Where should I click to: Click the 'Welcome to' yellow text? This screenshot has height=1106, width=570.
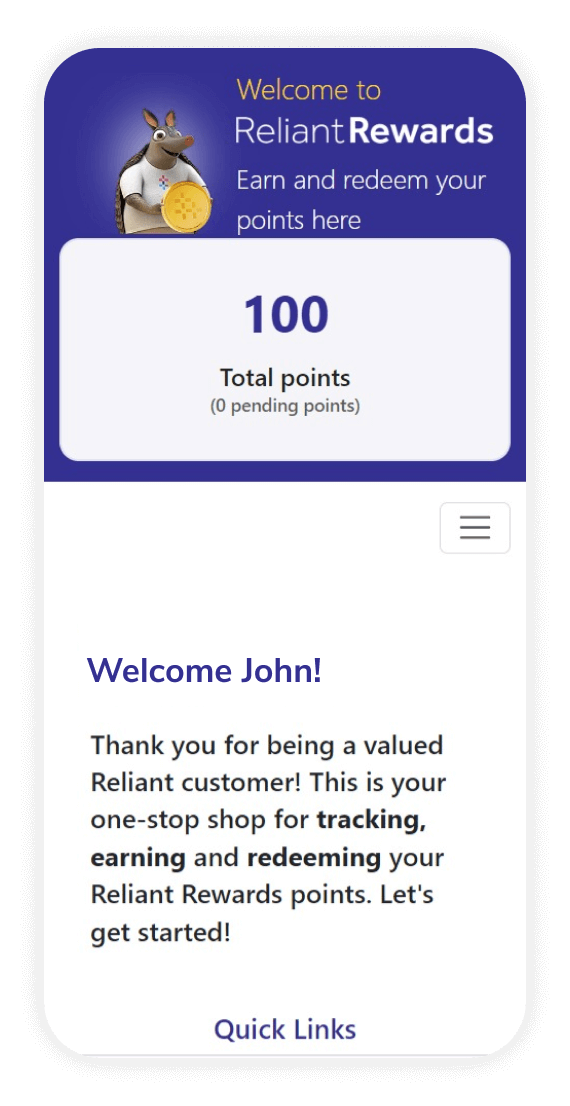308,90
